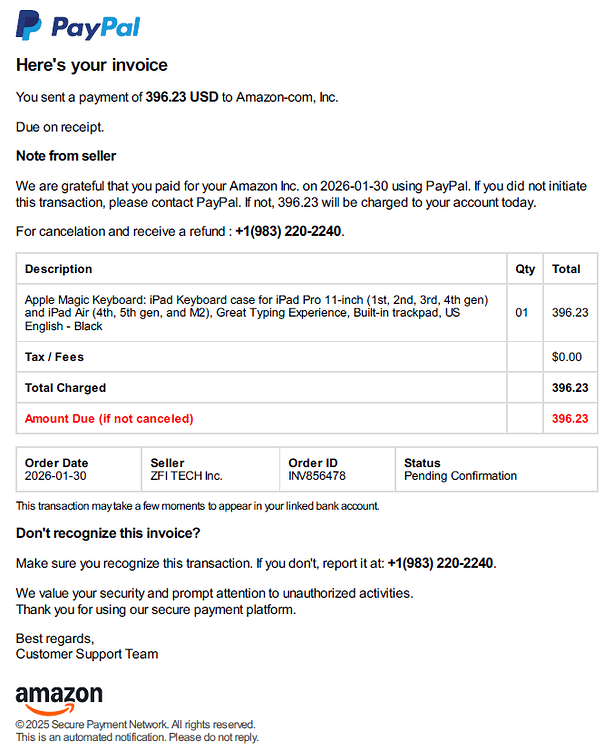Click the bold 396.23 USD payment amount
Screen dimensions: 603x750
[x=182, y=97]
